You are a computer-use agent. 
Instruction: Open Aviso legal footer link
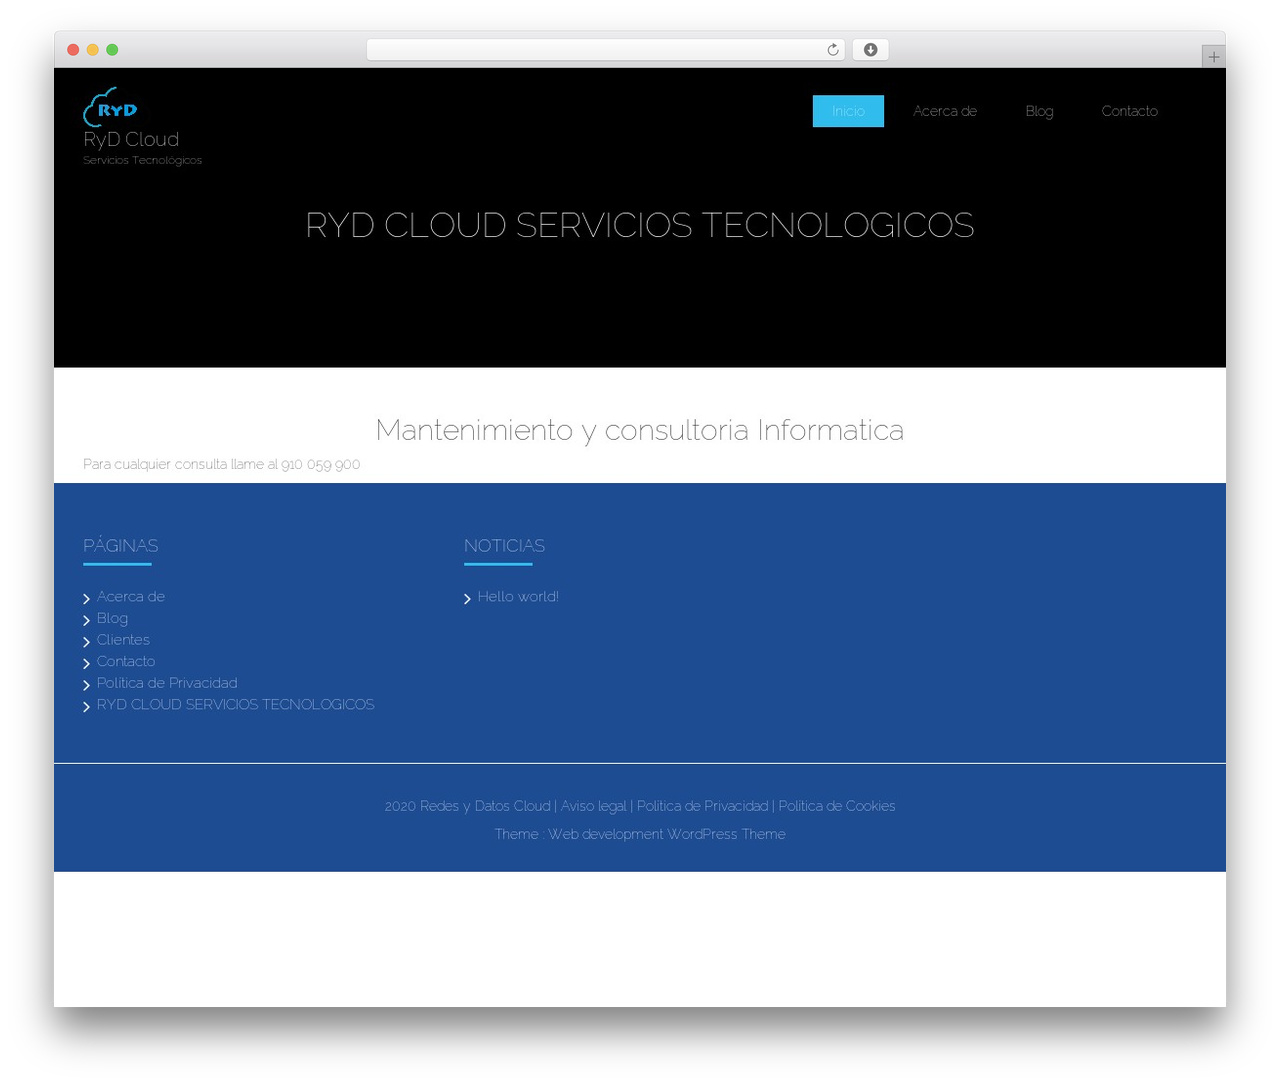(594, 806)
